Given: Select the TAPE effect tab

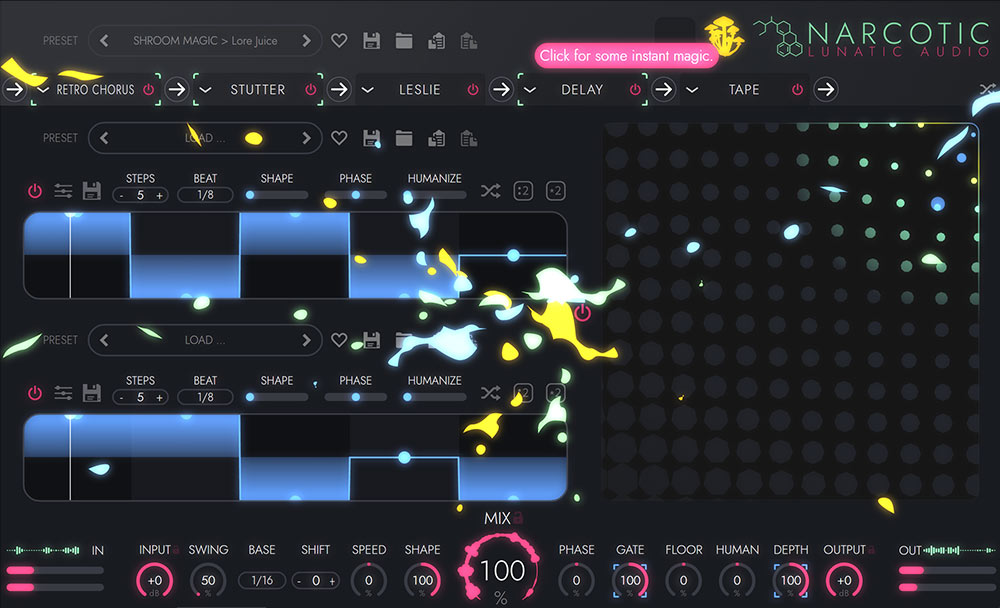Looking at the screenshot, I should (x=744, y=89).
